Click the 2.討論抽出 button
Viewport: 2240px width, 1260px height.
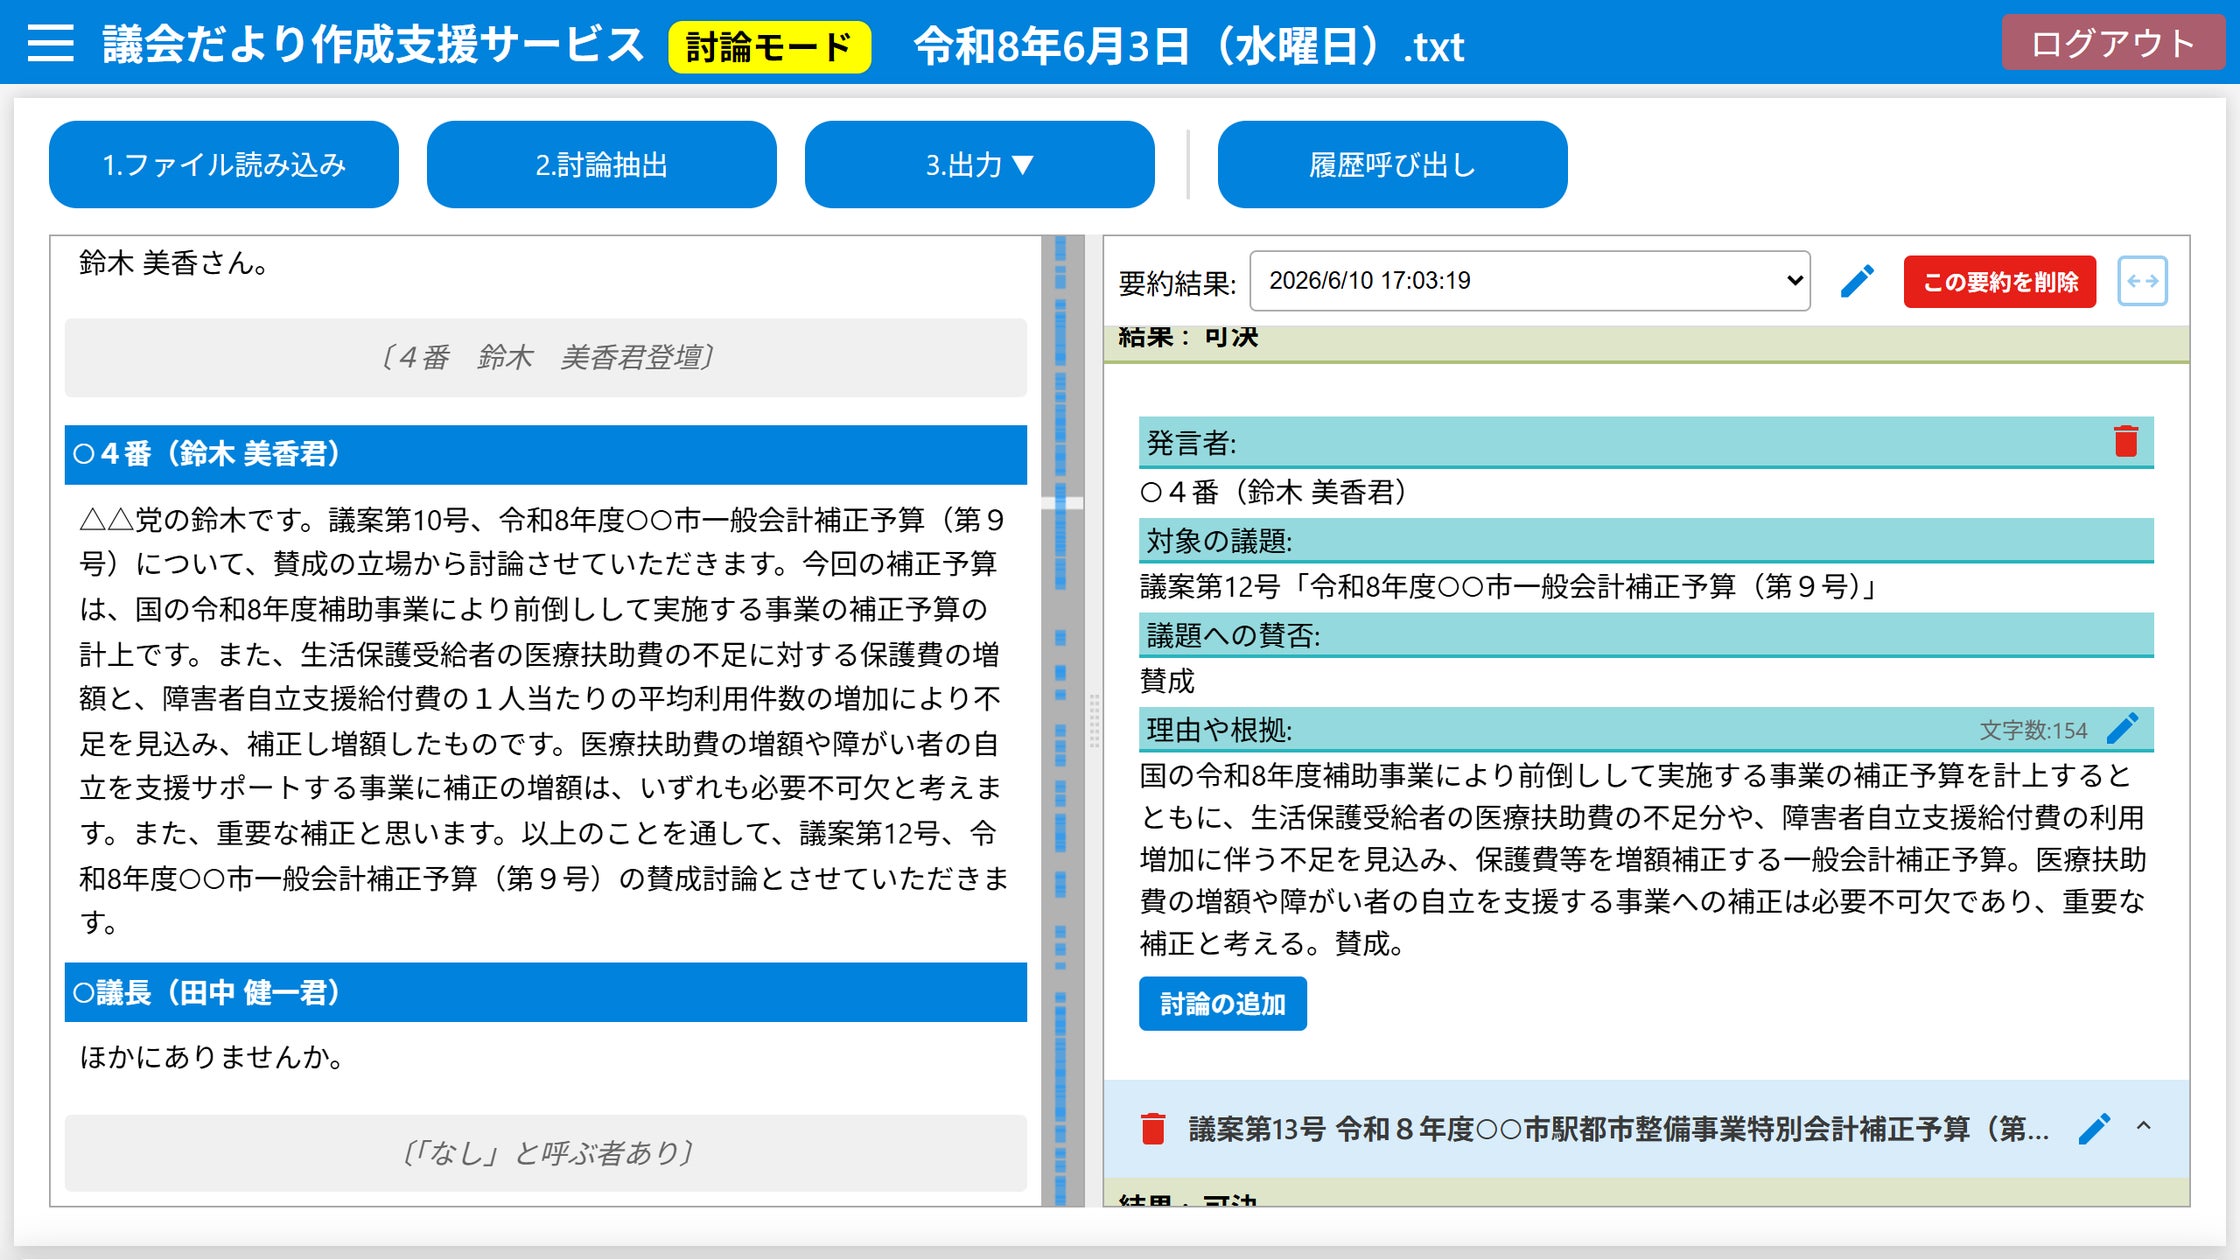point(601,165)
